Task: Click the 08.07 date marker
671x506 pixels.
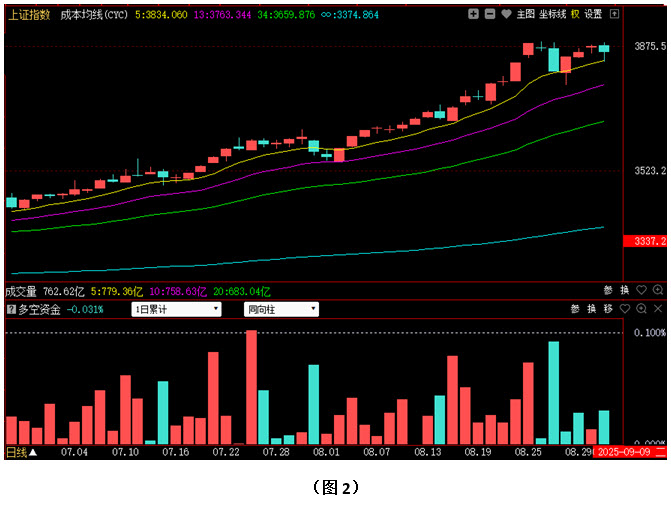Action: [377, 452]
